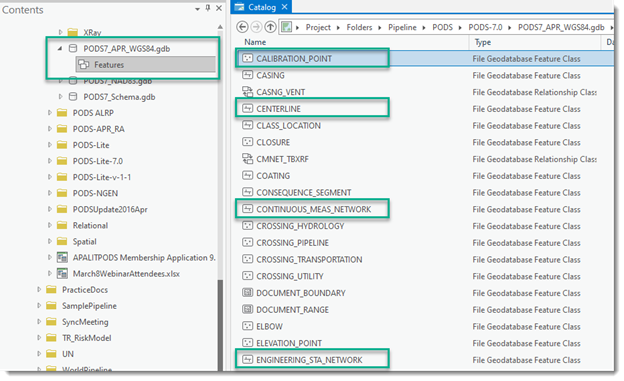Click the CONTINUOUS_MEAS_NETWORK feature class icon

[x=248, y=209]
